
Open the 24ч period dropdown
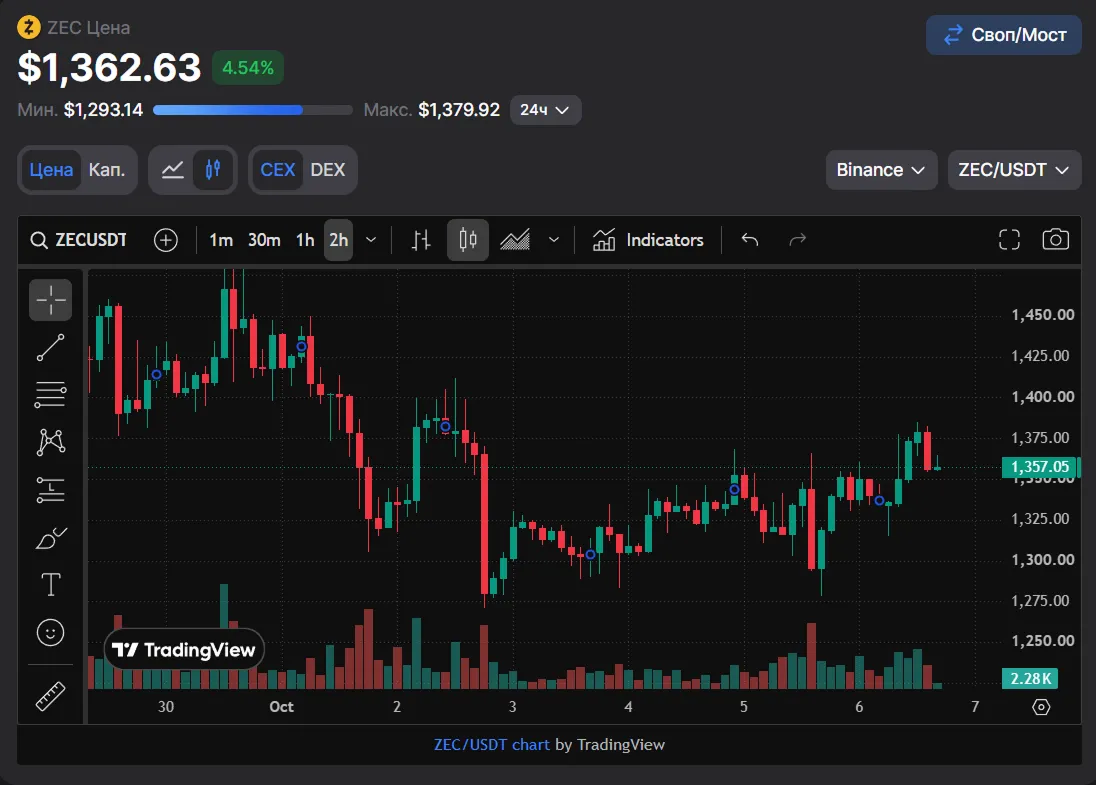coord(545,110)
